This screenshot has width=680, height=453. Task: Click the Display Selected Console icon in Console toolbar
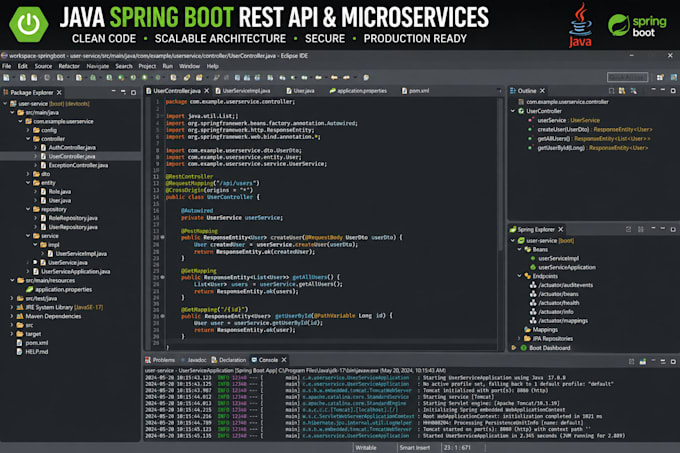tap(643, 361)
